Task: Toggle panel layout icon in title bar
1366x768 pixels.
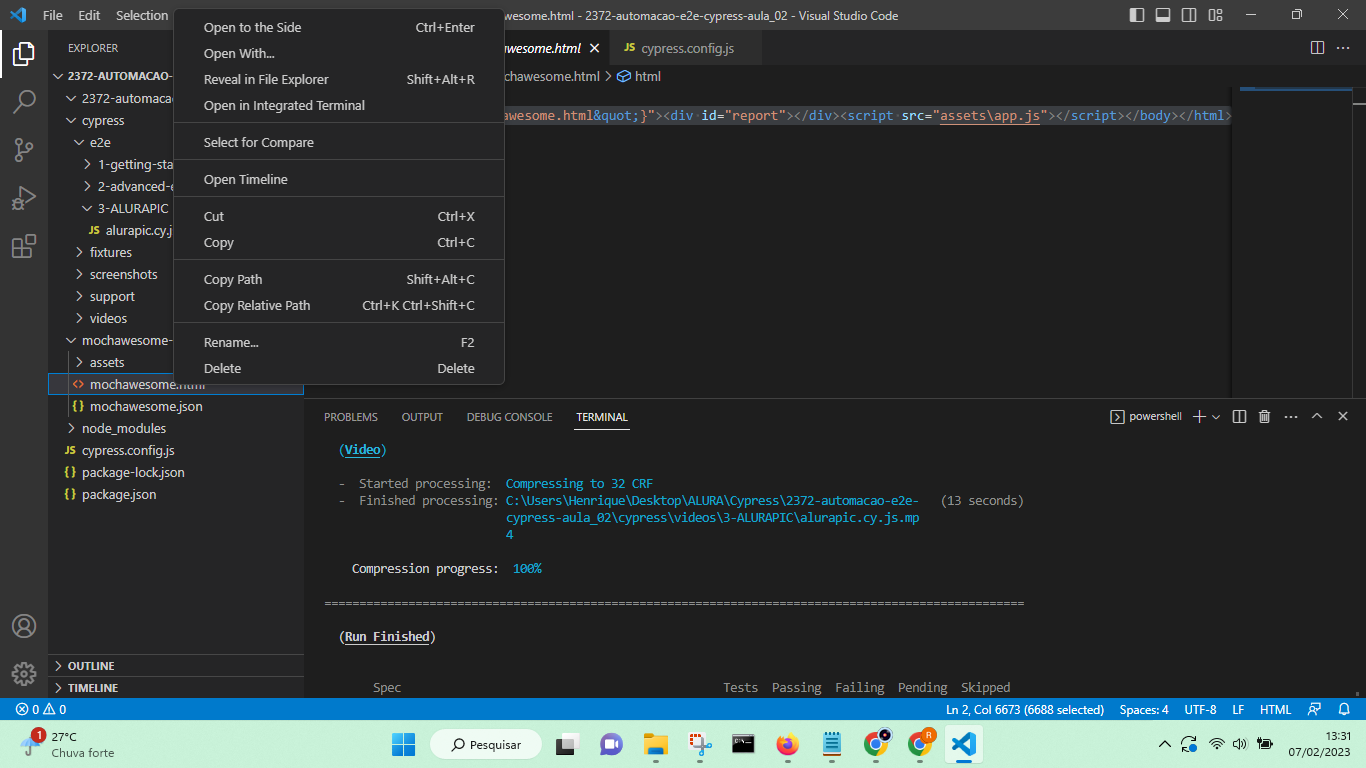Action: pyautogui.click(x=1163, y=15)
